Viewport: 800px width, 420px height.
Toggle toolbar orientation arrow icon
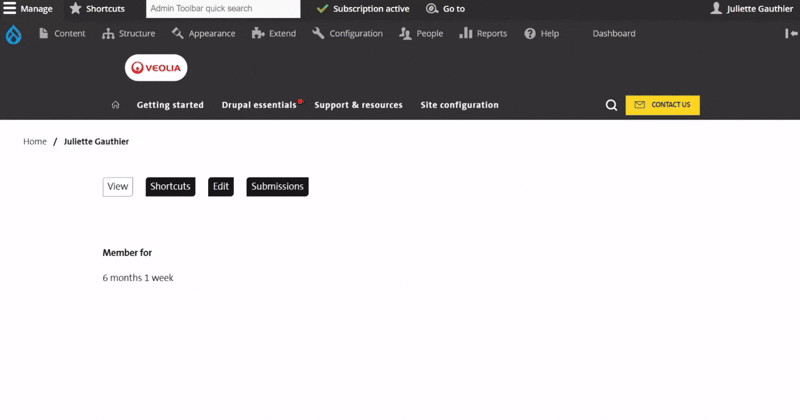pyautogui.click(x=791, y=34)
